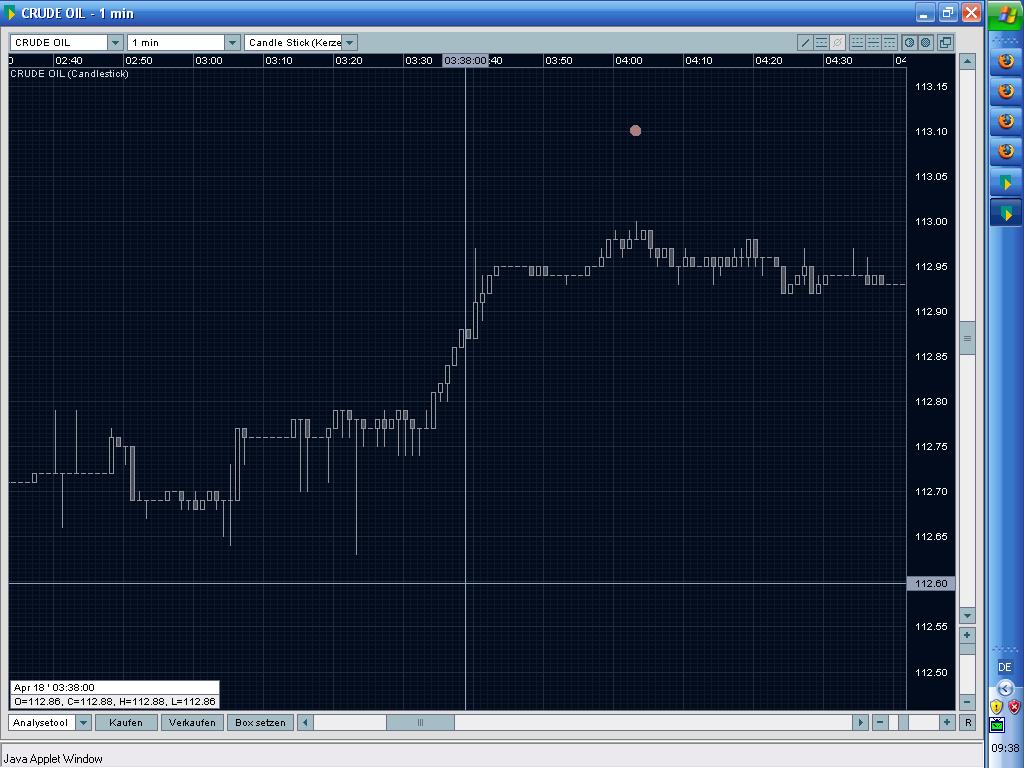The image size is (1024, 768).
Task: Click the 113.00 price axis label
Action: (931, 221)
